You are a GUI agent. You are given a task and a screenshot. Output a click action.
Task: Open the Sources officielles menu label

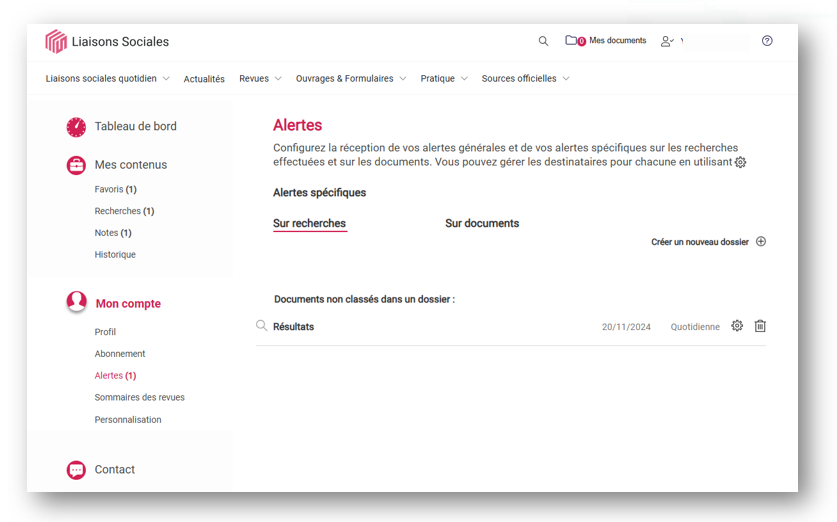(x=519, y=78)
